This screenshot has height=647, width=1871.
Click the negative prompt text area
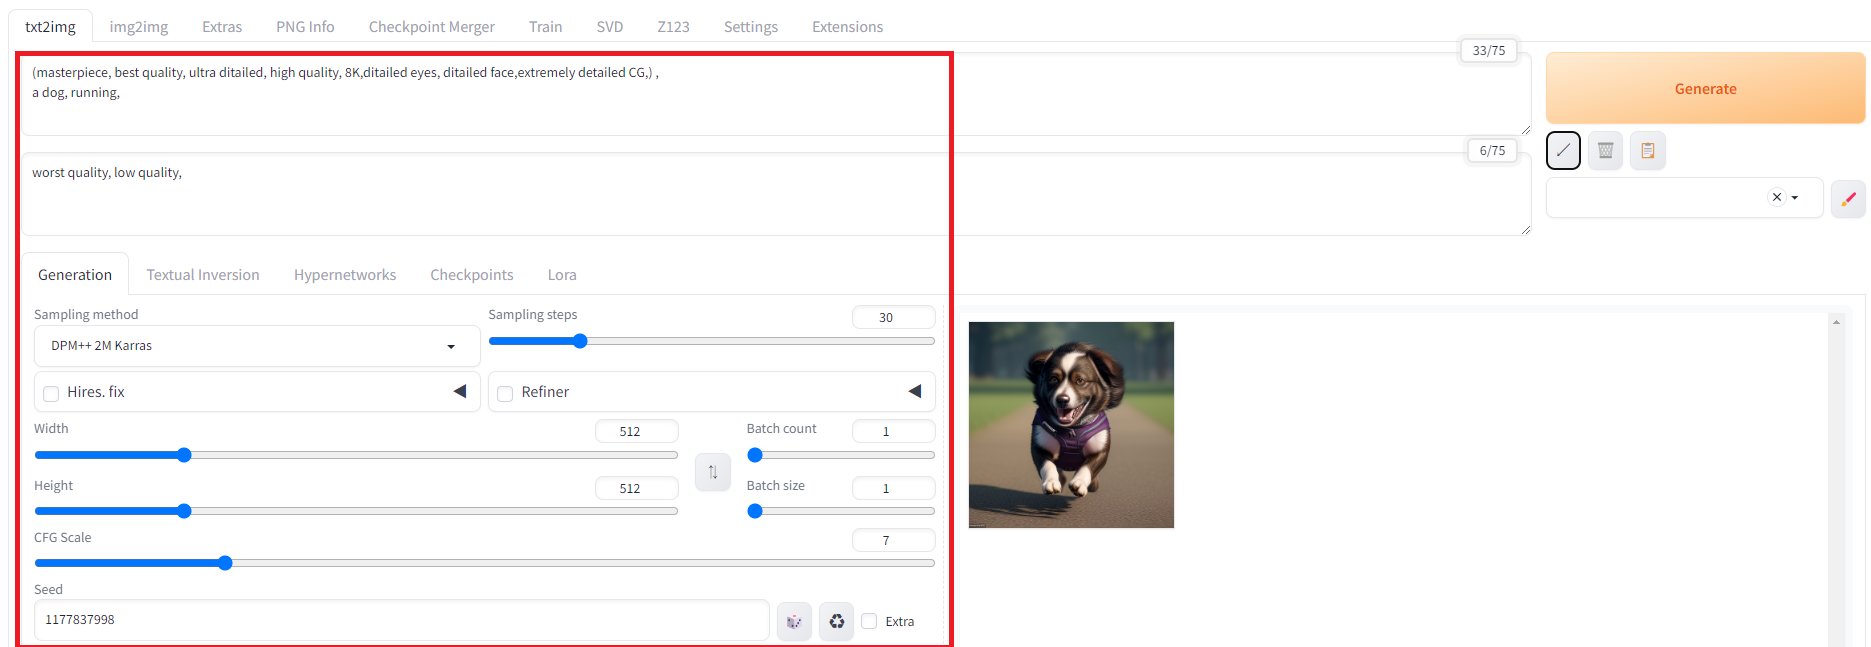coord(776,194)
